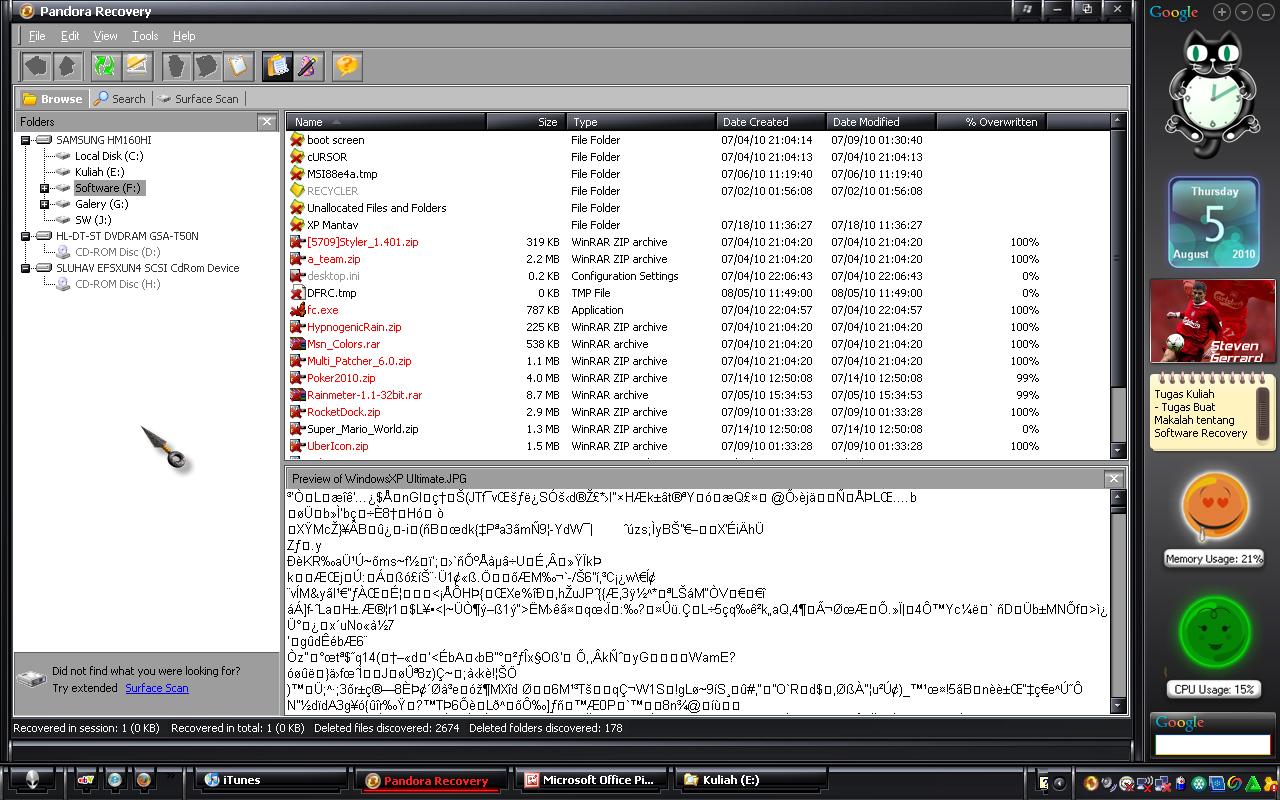
Task: Sort by the % Overwritten column header
Action: (991, 122)
